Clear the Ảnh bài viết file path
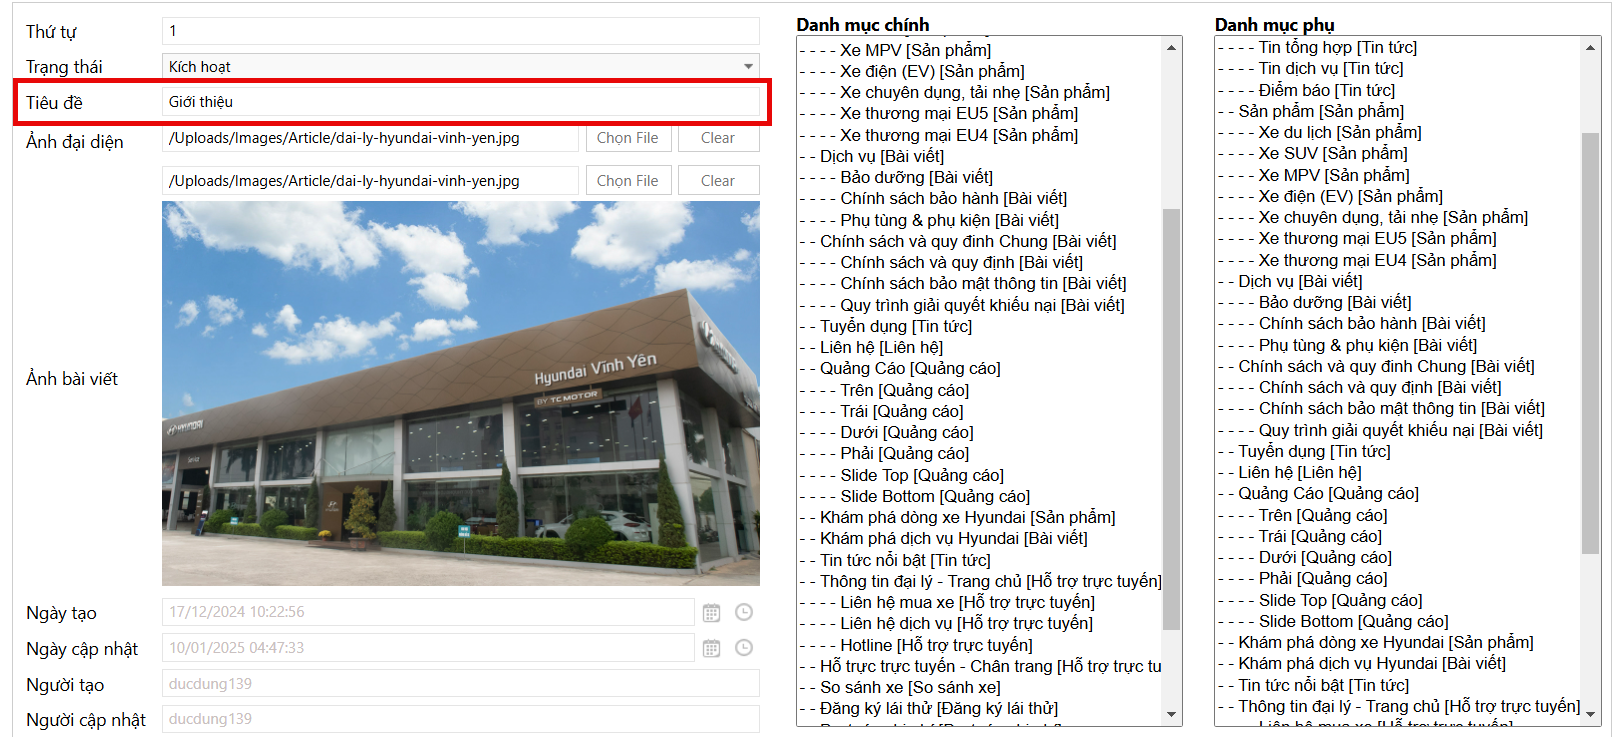Screen dimensions: 1622x737 [717, 181]
